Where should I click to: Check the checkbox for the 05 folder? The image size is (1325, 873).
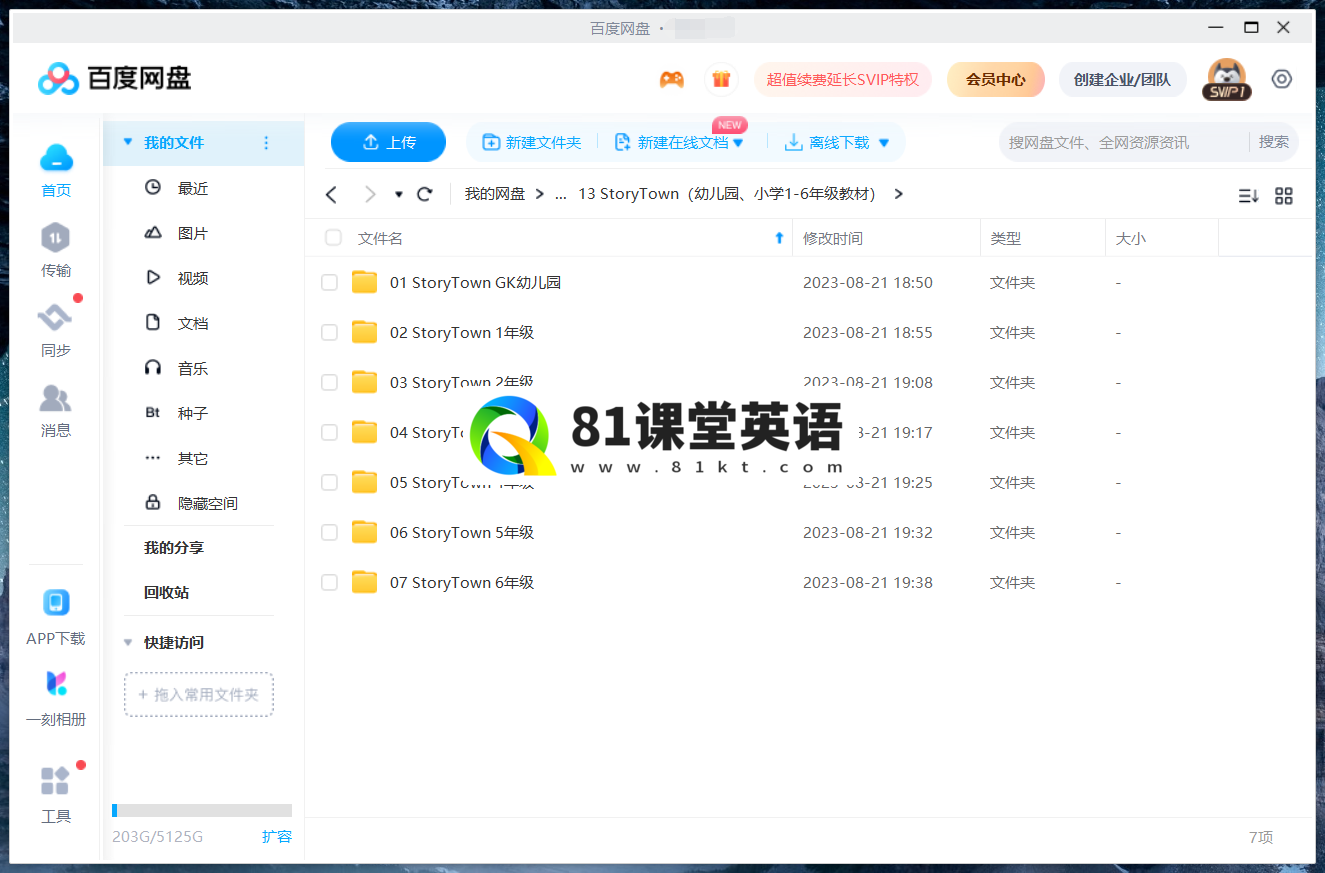pos(329,482)
